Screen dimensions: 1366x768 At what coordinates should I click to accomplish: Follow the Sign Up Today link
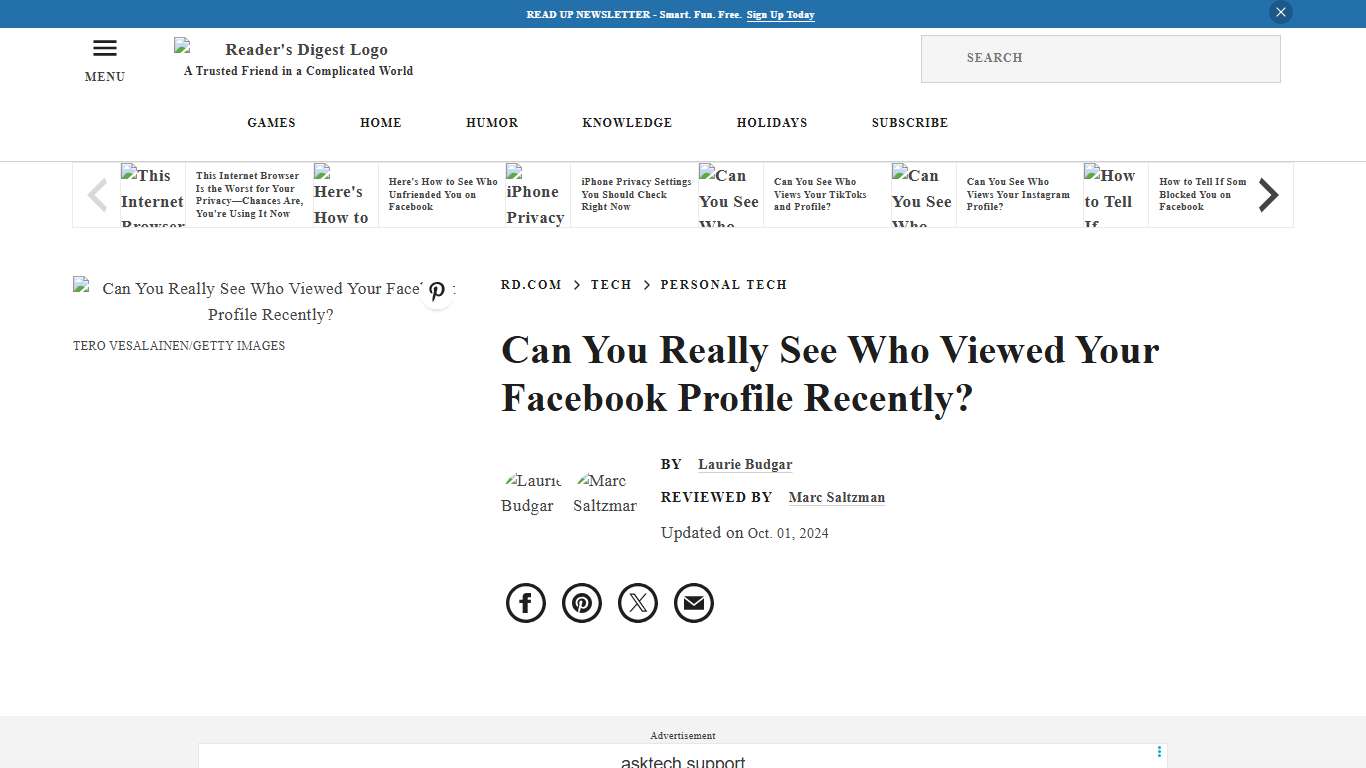[780, 14]
